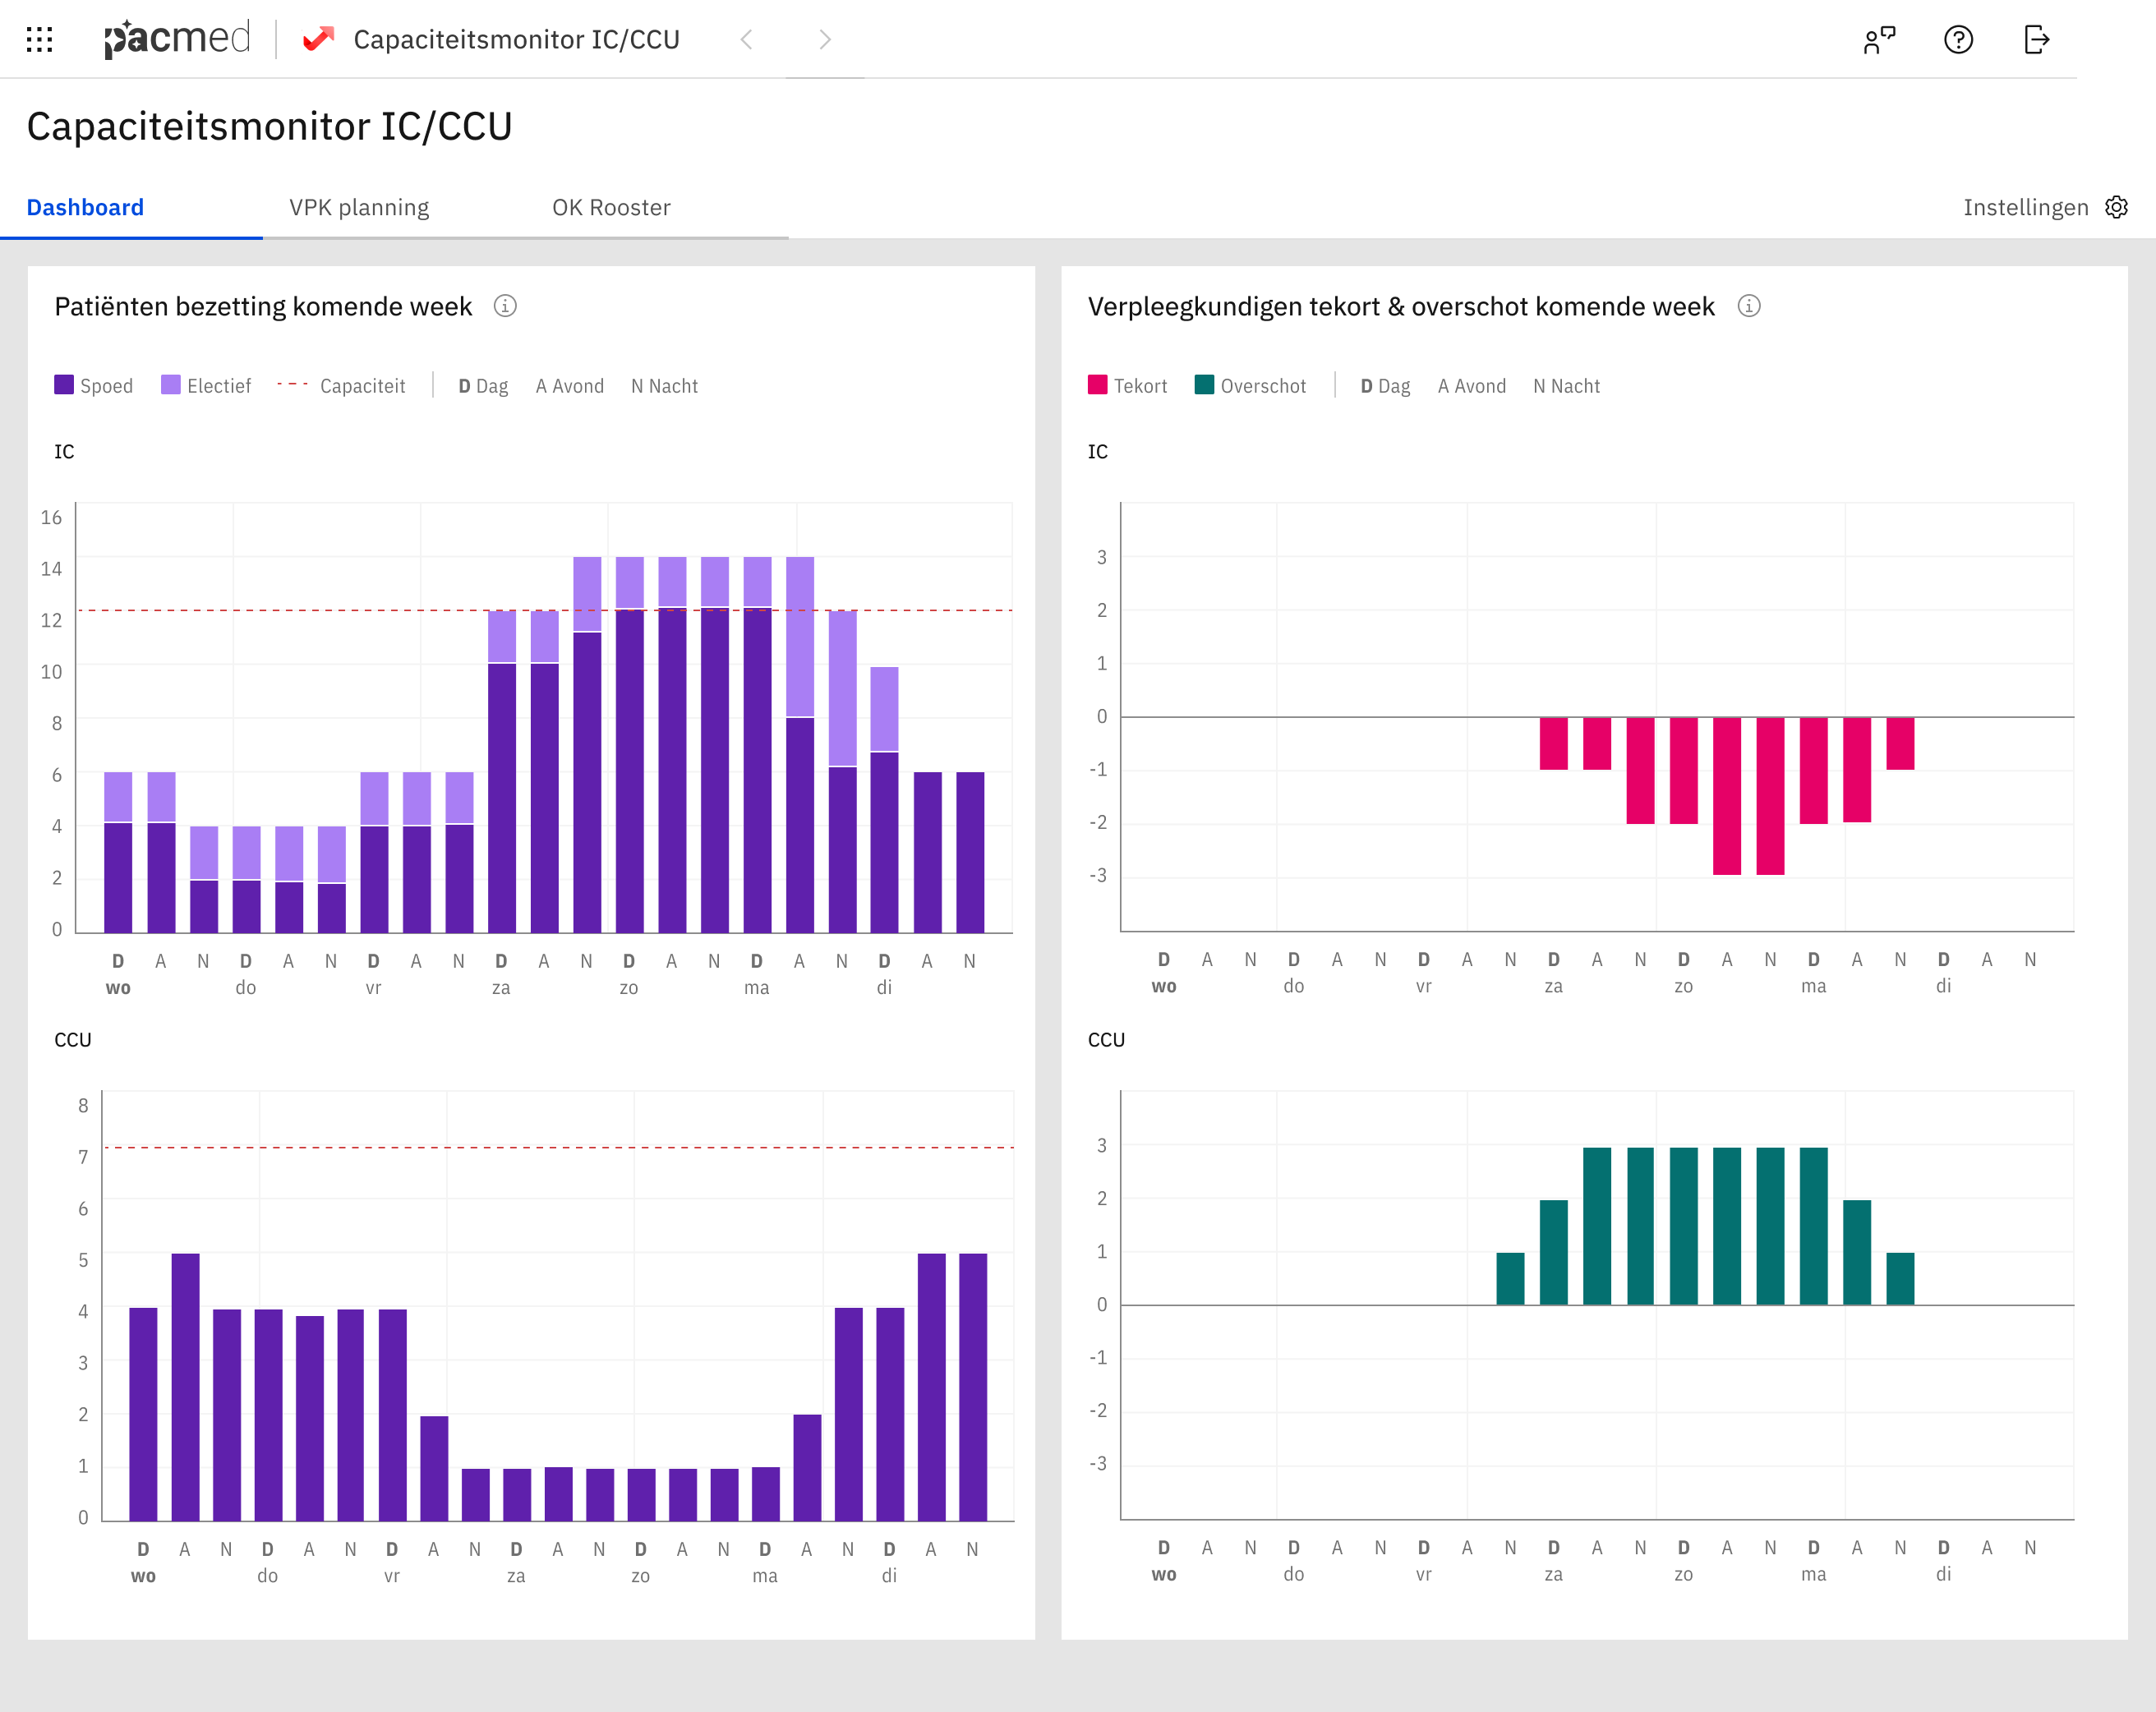Go to previous page chevron

[746, 39]
